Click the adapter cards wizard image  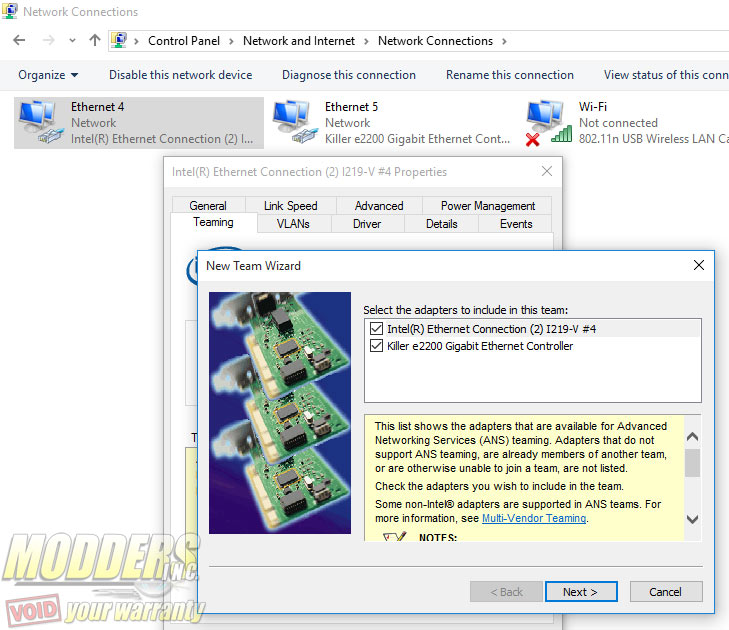pyautogui.click(x=280, y=413)
